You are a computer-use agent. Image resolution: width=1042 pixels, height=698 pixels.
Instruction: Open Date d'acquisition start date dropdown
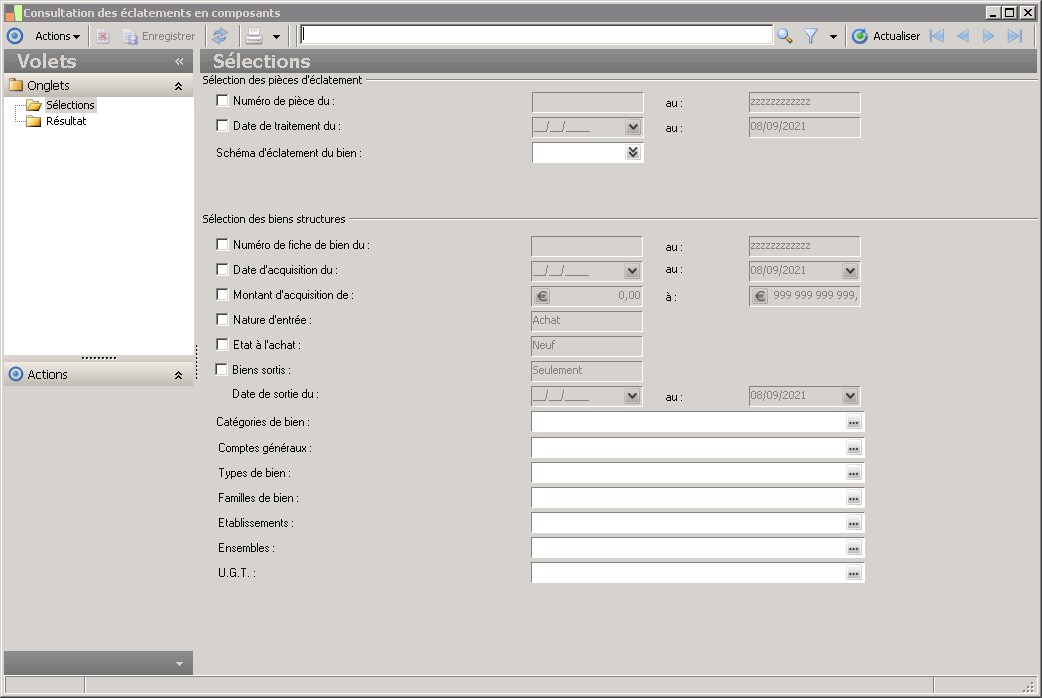click(x=632, y=271)
